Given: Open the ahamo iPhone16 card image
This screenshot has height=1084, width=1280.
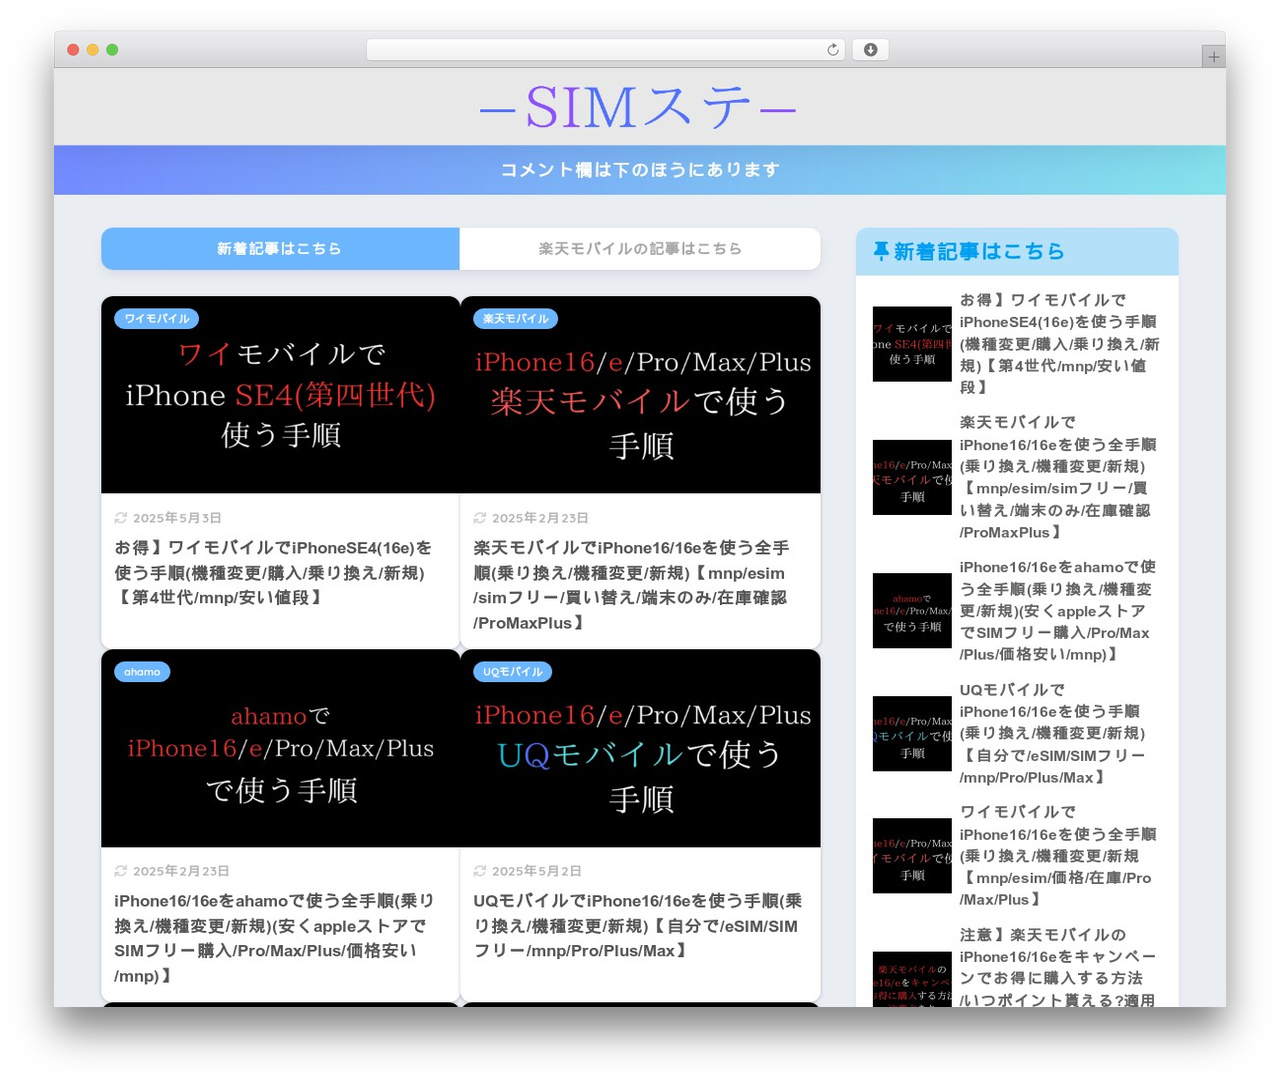Looking at the screenshot, I should (x=280, y=748).
